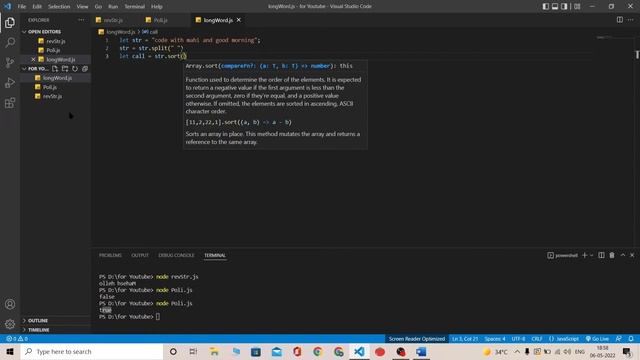Viewport: 640px width, 360px height.
Task: Switch to the Debug Console tab
Action: click(176, 255)
